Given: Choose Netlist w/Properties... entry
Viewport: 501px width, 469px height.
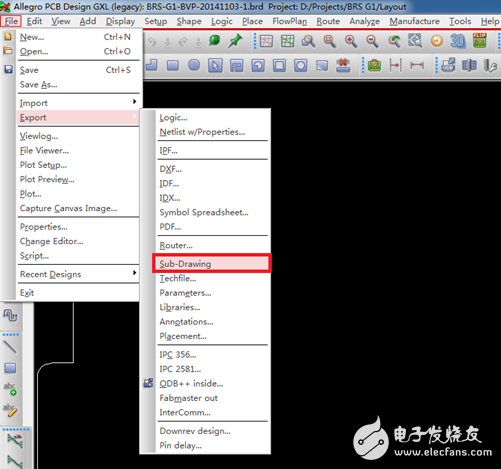Looking at the screenshot, I should (x=202, y=132).
